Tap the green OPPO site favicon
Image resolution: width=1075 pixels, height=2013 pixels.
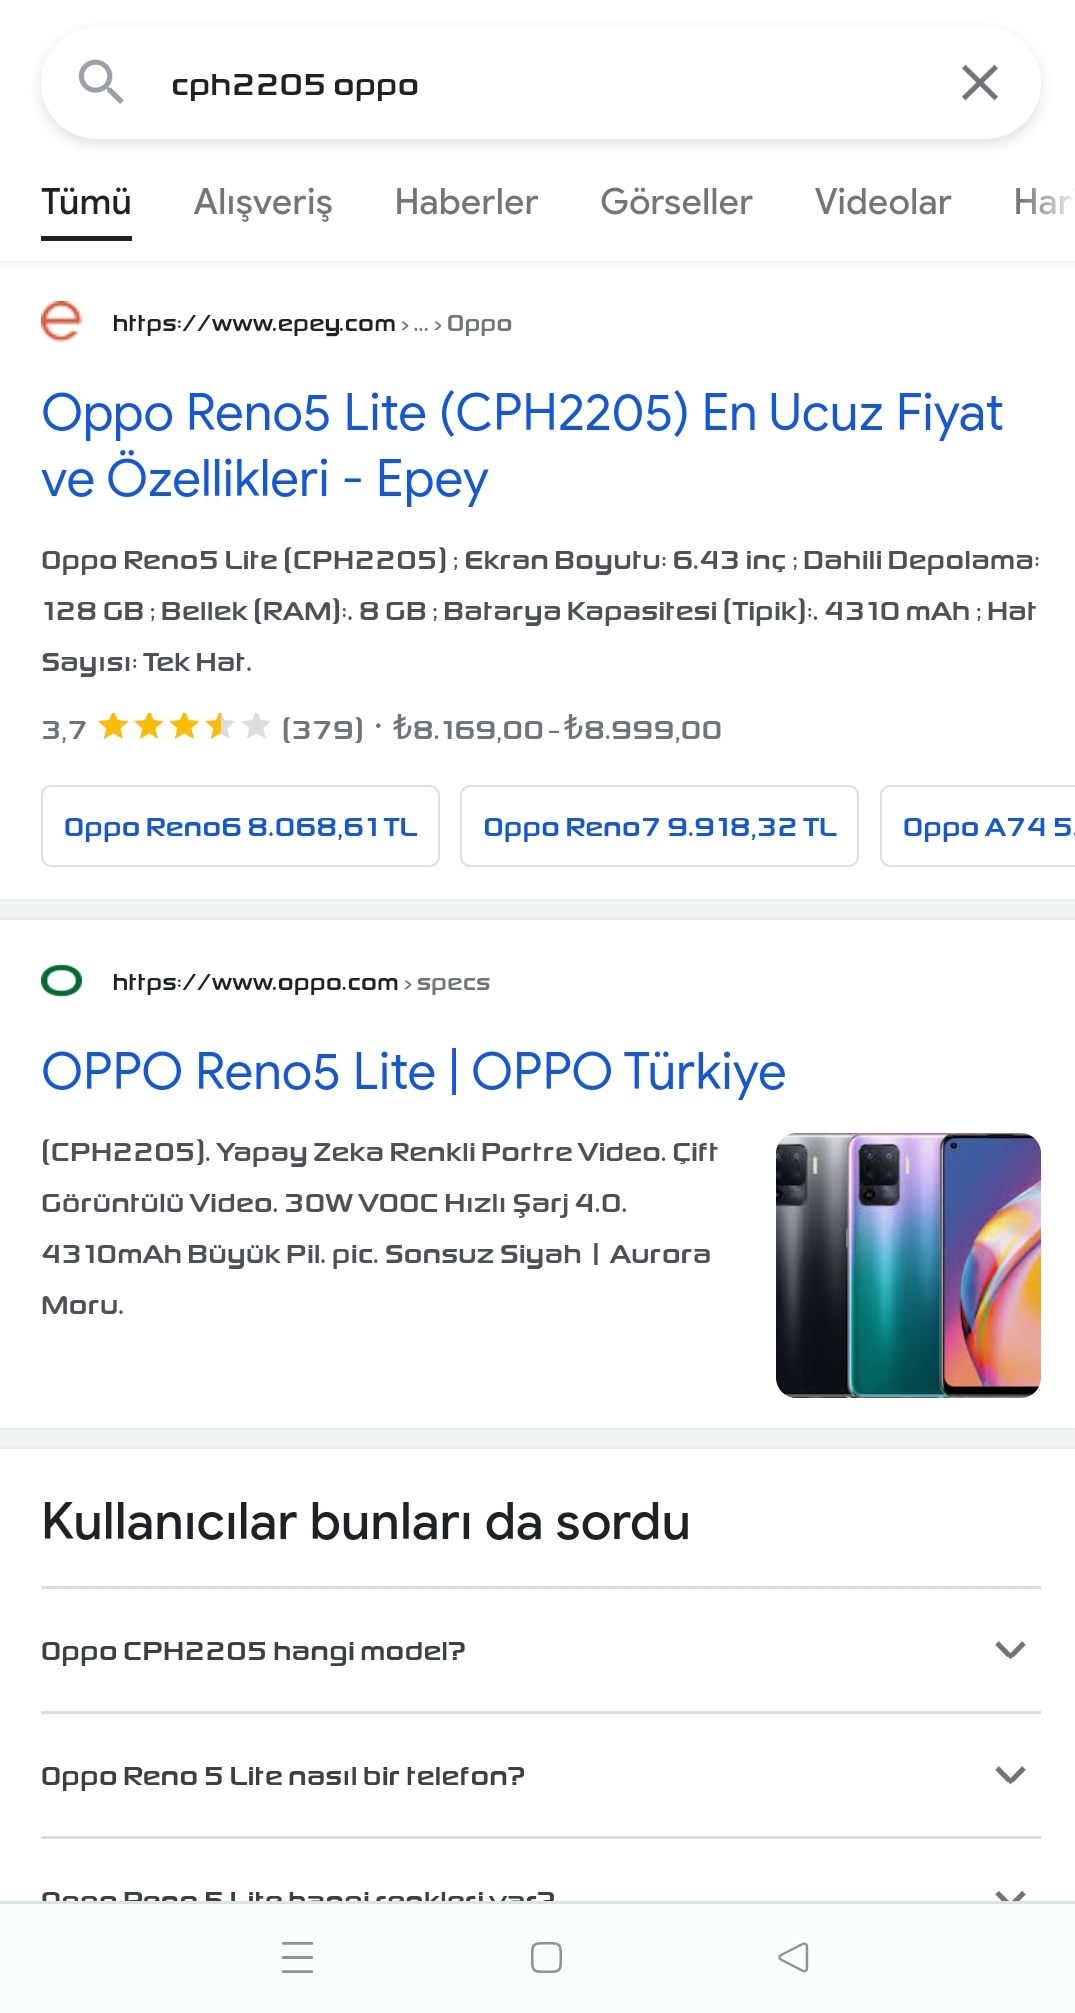tap(61, 980)
